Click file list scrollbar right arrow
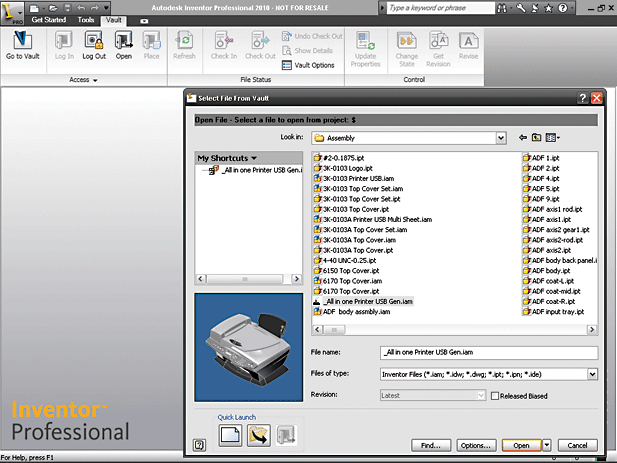Viewport: 617px width, 463px height. pos(591,330)
